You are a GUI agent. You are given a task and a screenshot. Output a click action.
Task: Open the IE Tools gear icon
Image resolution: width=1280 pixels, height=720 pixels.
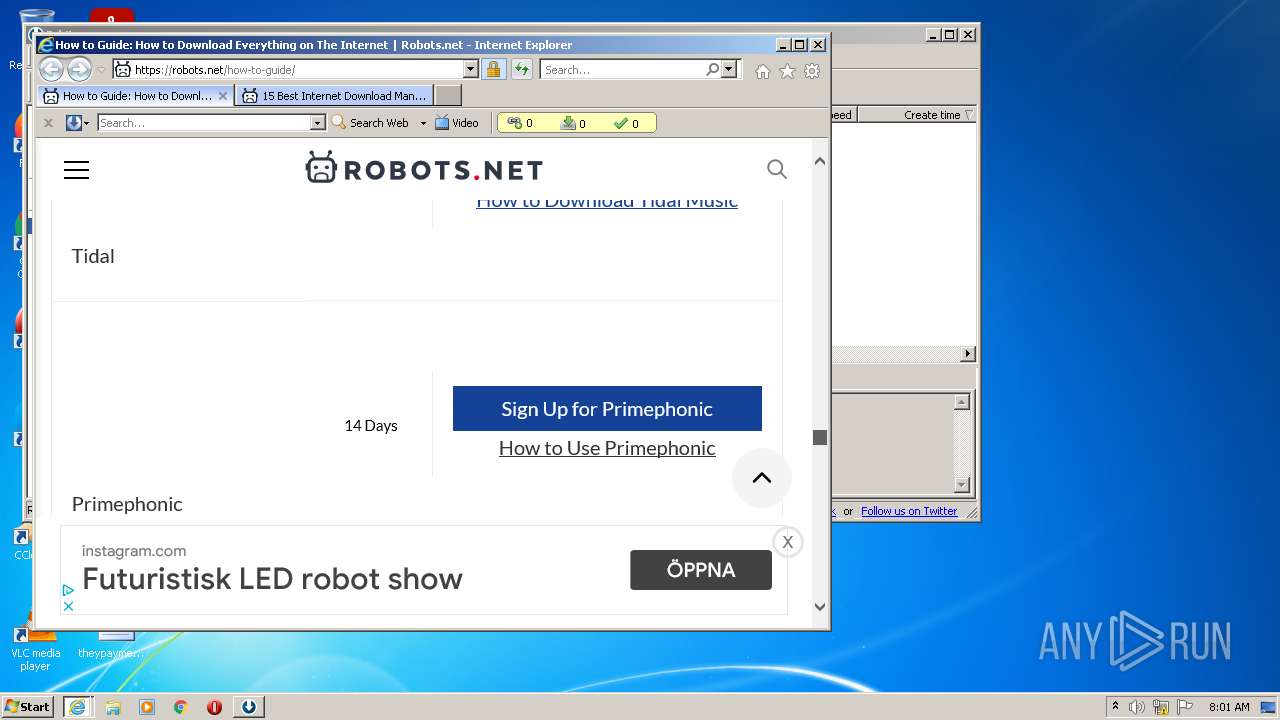click(x=812, y=71)
